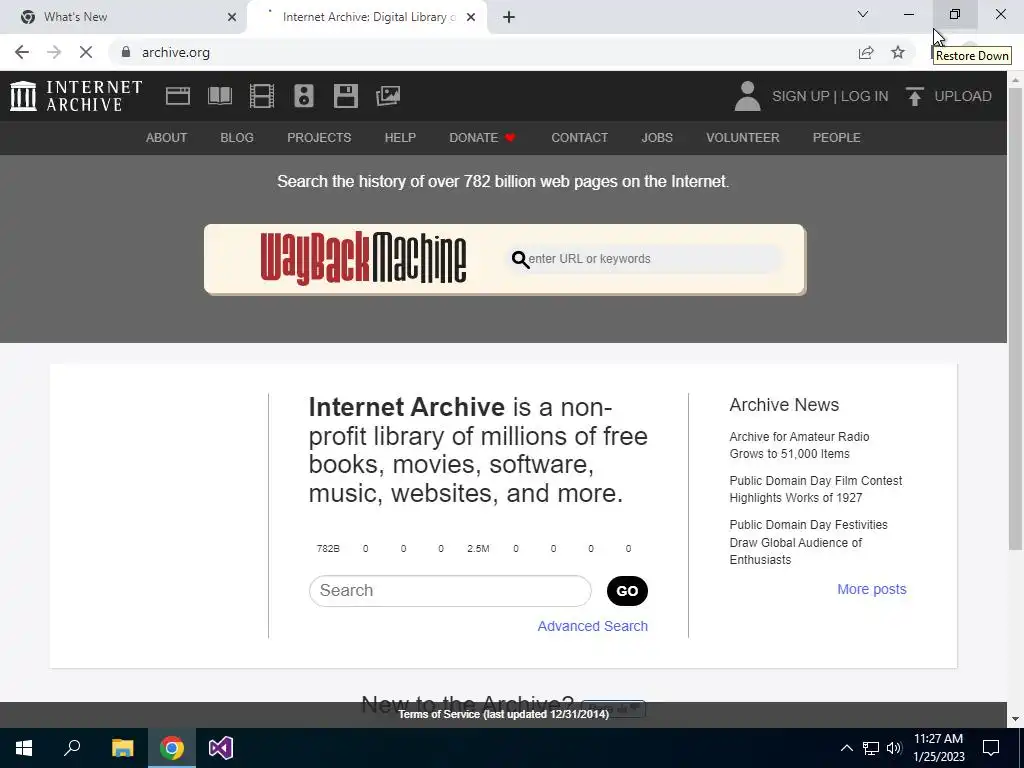Open the PEOPLE menu item

[837, 138]
